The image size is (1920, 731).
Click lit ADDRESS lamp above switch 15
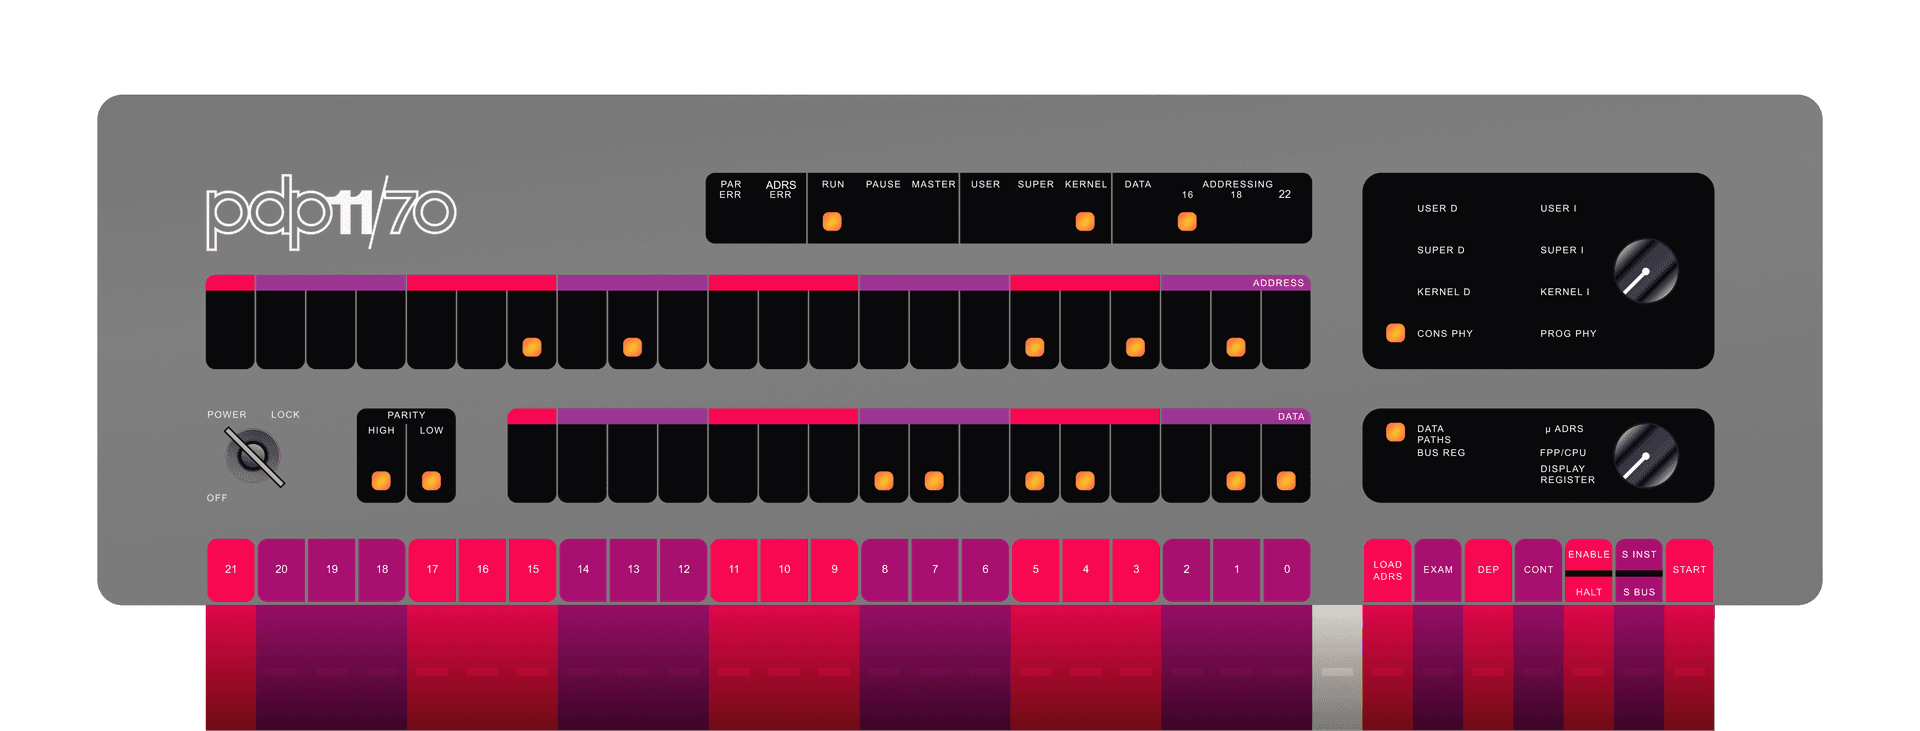click(532, 347)
